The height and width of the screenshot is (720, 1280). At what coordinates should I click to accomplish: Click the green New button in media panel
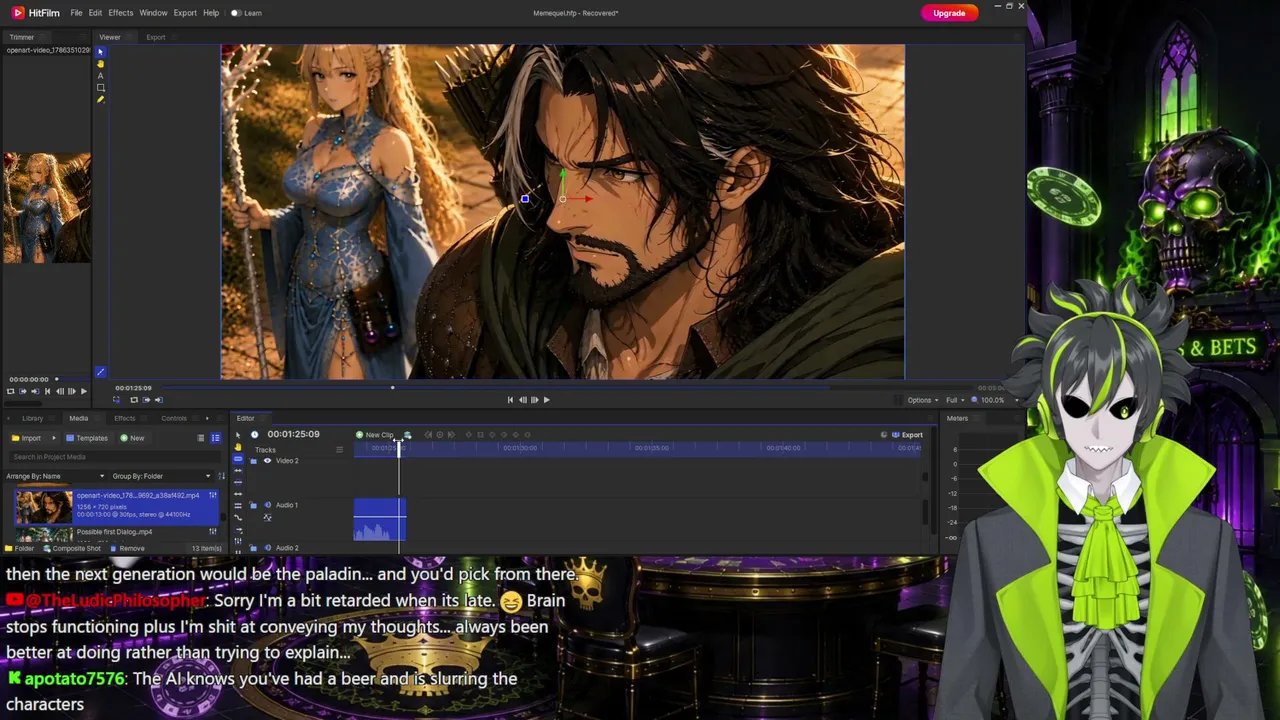click(x=132, y=438)
